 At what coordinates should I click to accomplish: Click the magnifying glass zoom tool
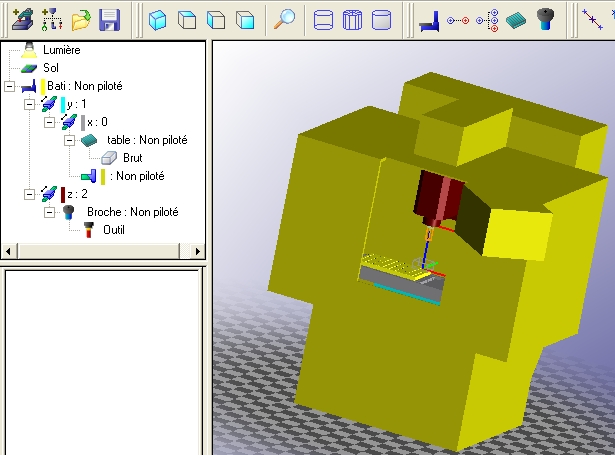point(284,19)
